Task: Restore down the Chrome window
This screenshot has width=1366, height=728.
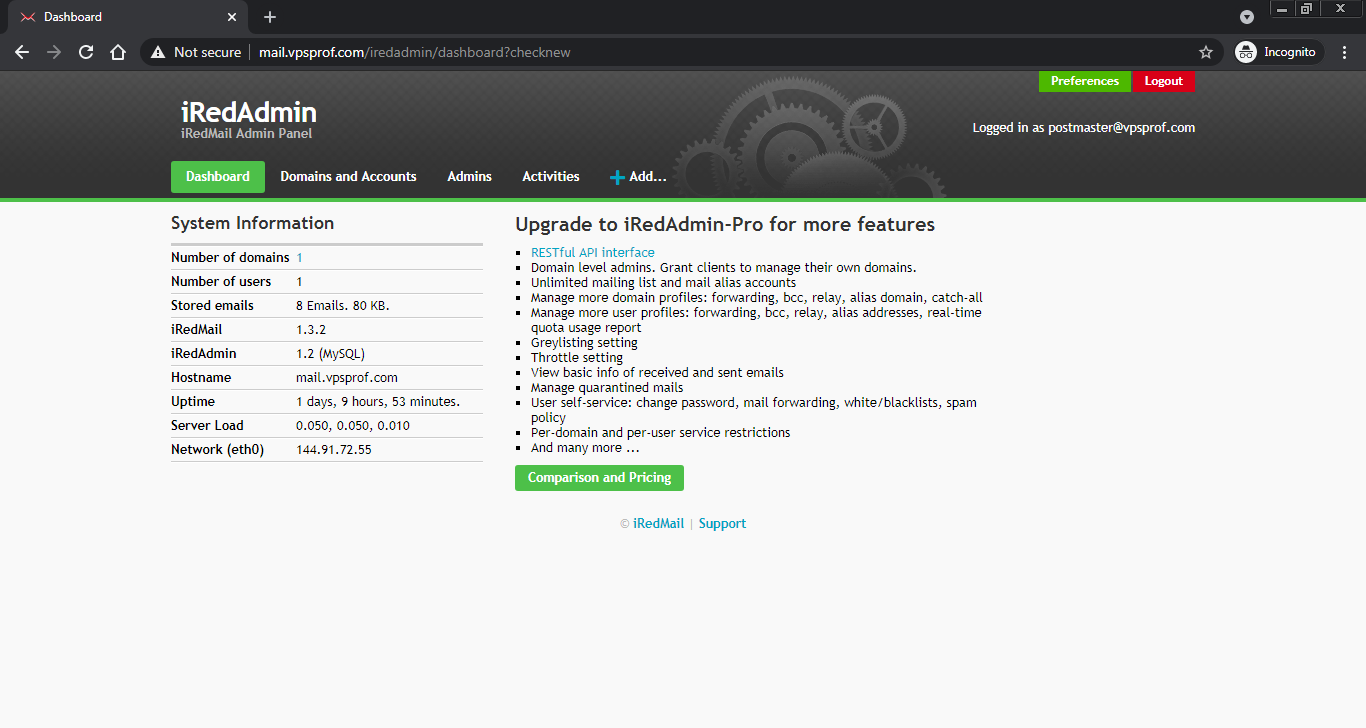Action: click(1306, 8)
